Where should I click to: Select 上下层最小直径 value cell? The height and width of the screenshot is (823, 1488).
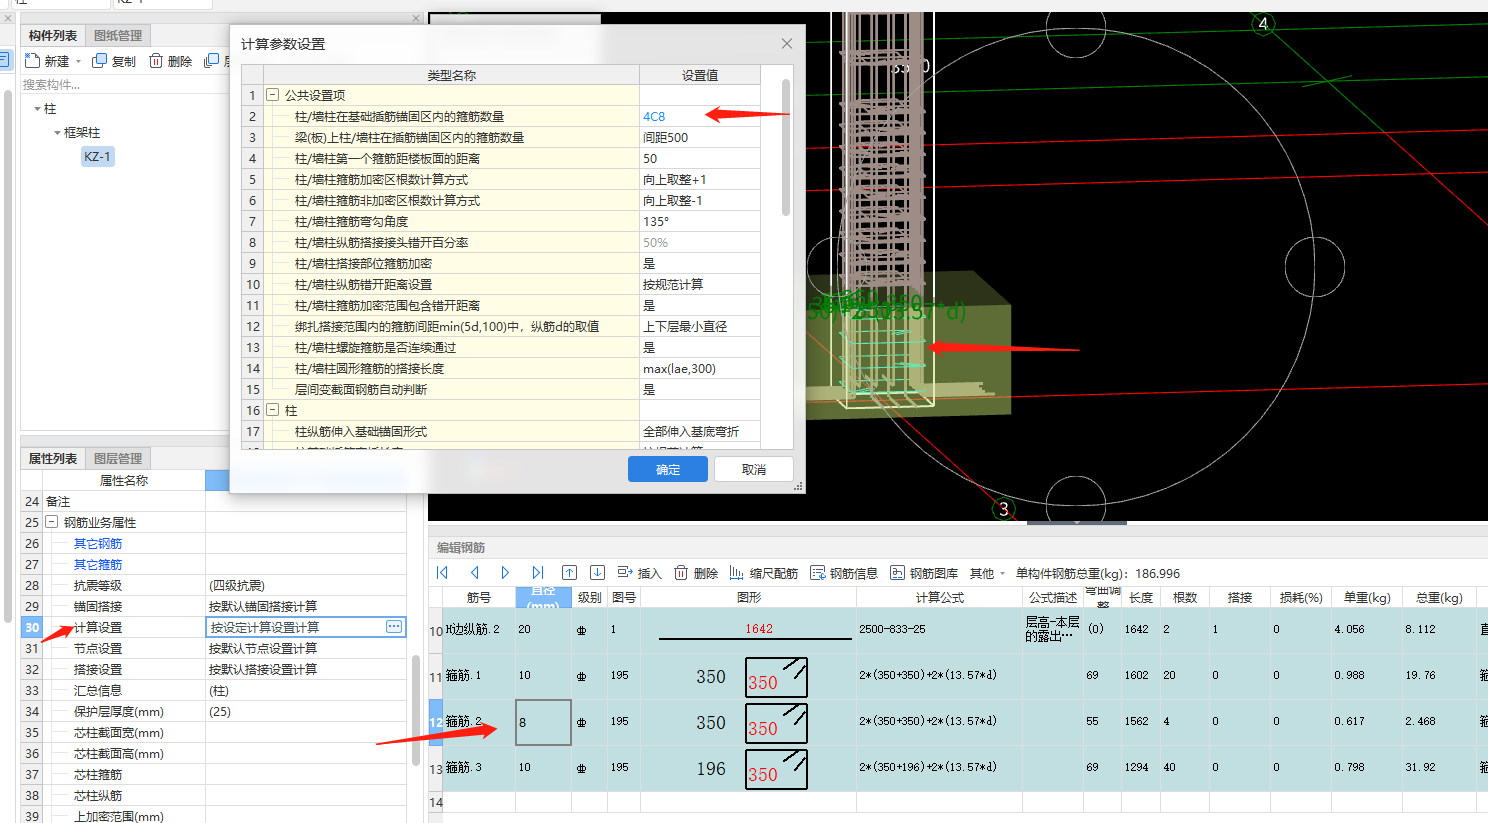point(700,326)
